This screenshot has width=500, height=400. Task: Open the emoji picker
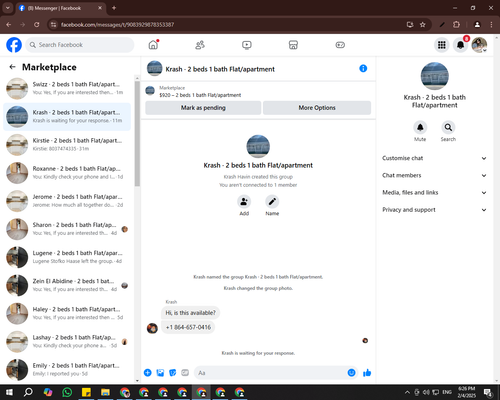[x=351, y=373]
